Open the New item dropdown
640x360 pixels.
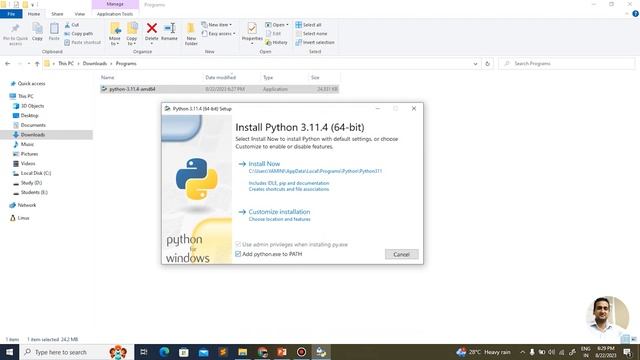[217, 25]
